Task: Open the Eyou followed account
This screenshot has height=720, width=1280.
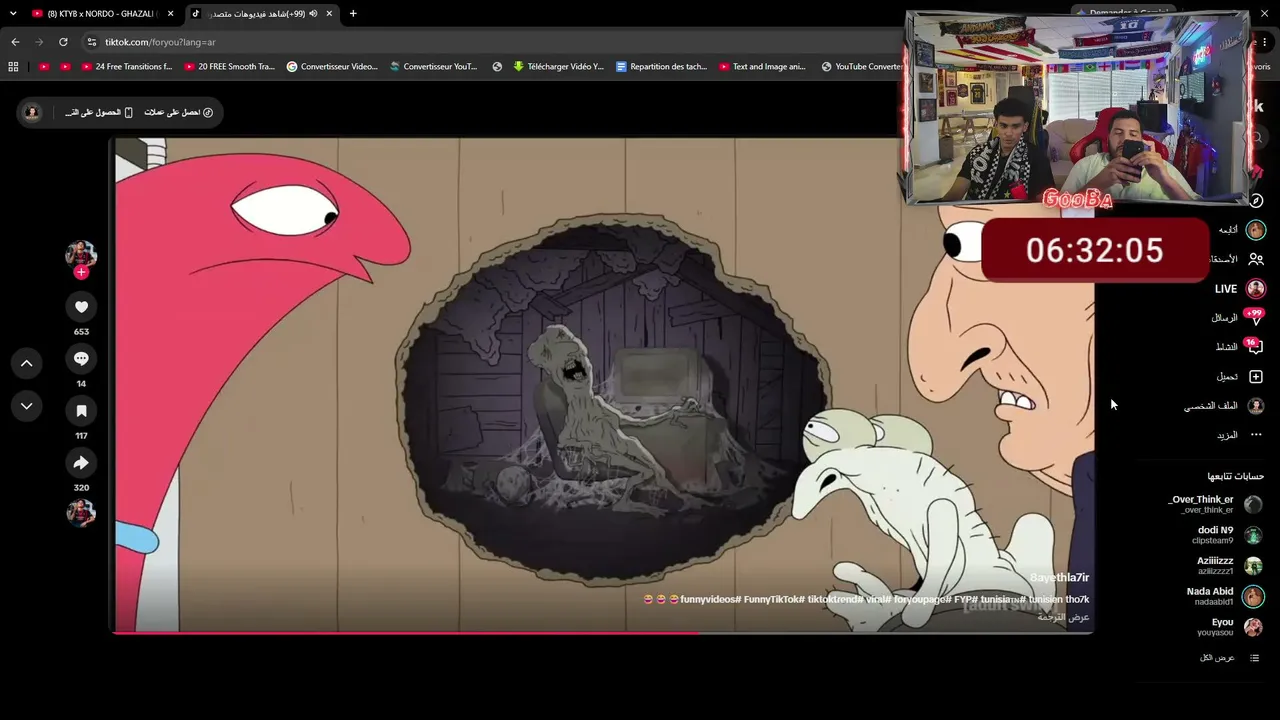Action: [x=1230, y=627]
